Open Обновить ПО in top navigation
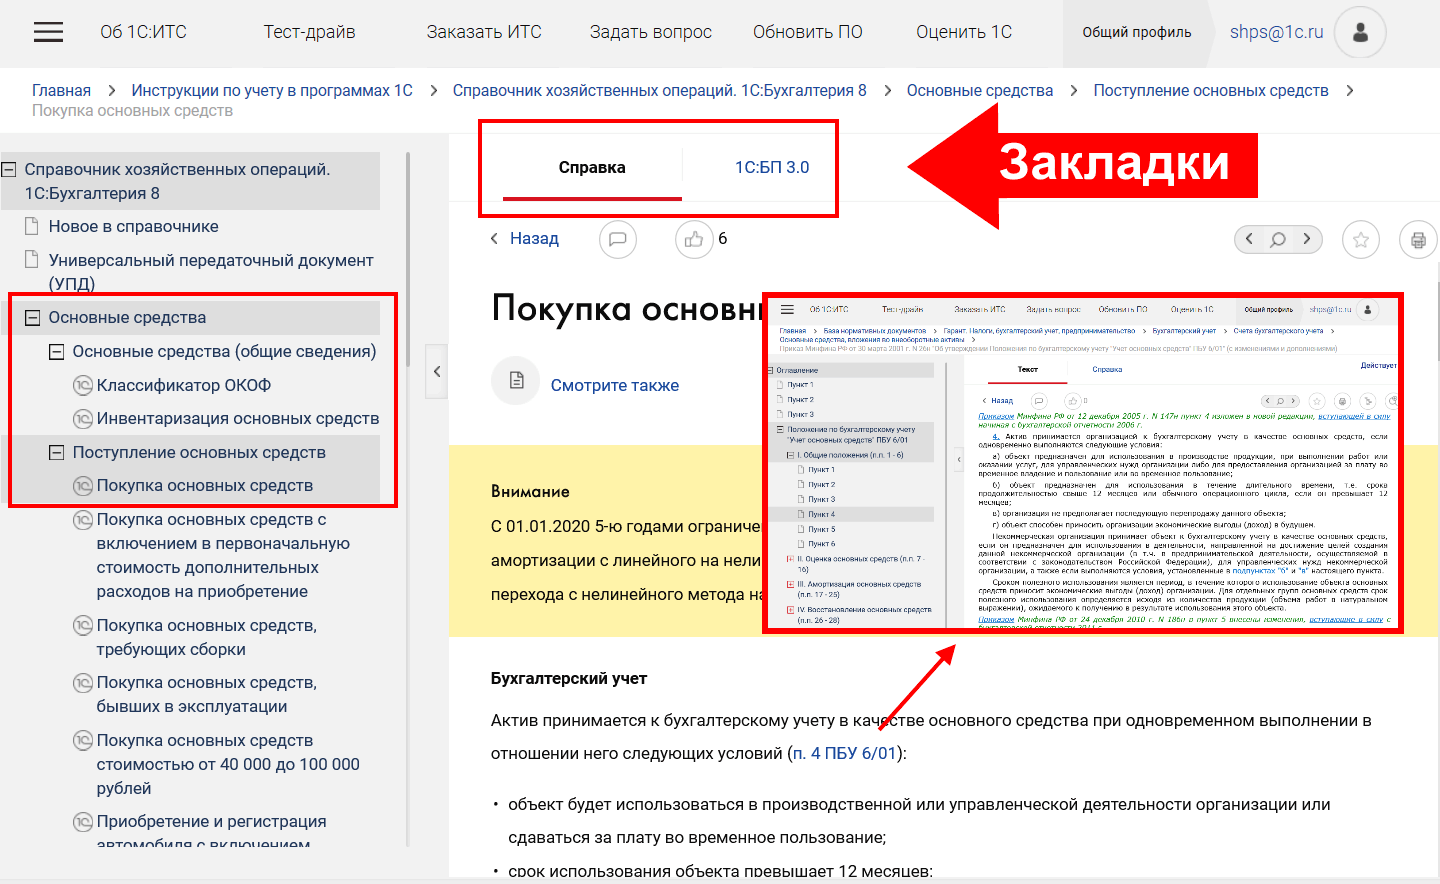Viewport: 1440px width, 884px height. 808,32
